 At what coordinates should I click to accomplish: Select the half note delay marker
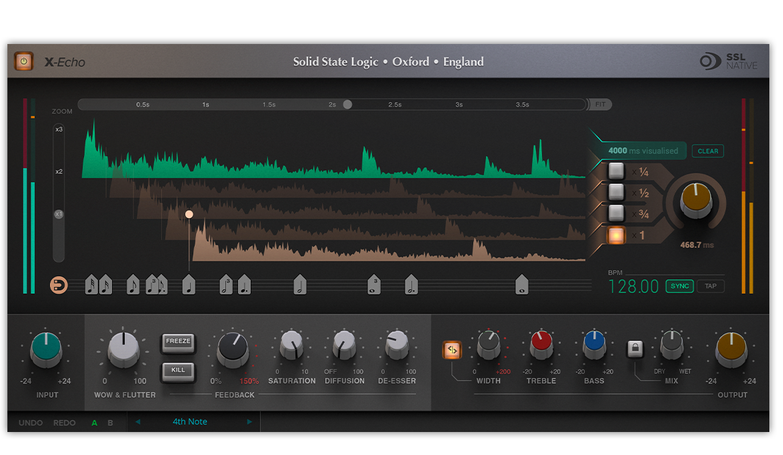(x=300, y=285)
